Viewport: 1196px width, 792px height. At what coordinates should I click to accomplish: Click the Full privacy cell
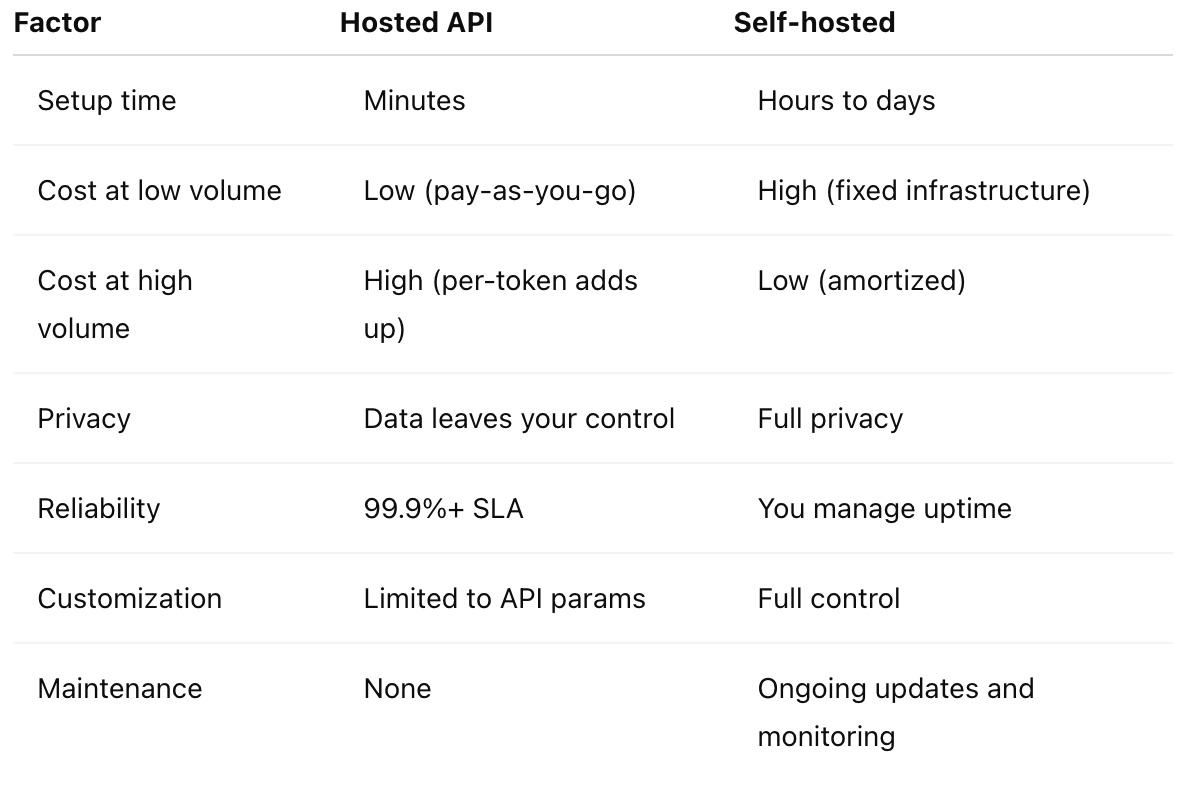[x=830, y=419]
